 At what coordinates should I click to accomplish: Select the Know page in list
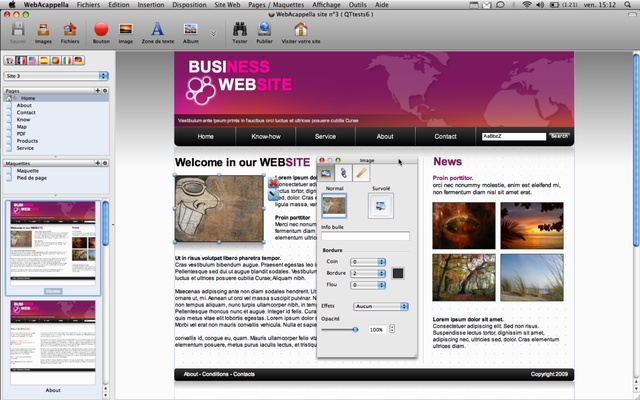click(x=56, y=120)
